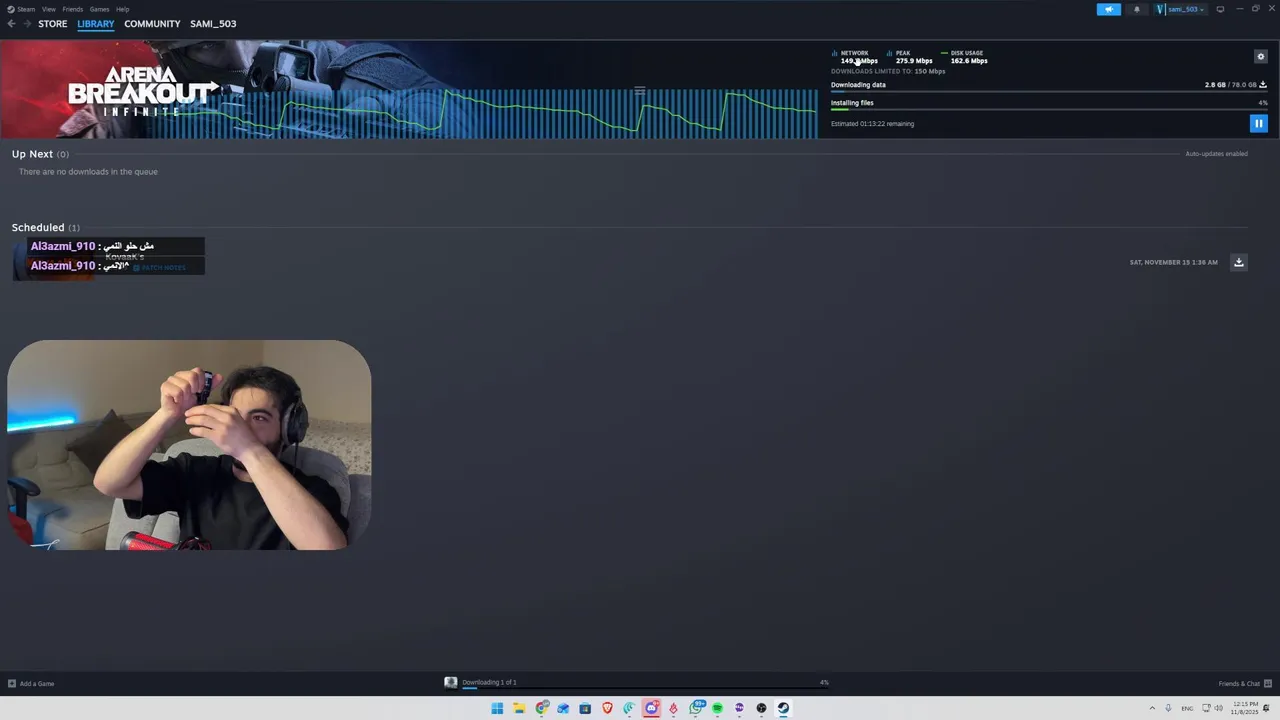1280x720 pixels.
Task: Open the notifications bell
Action: pos(1136,9)
